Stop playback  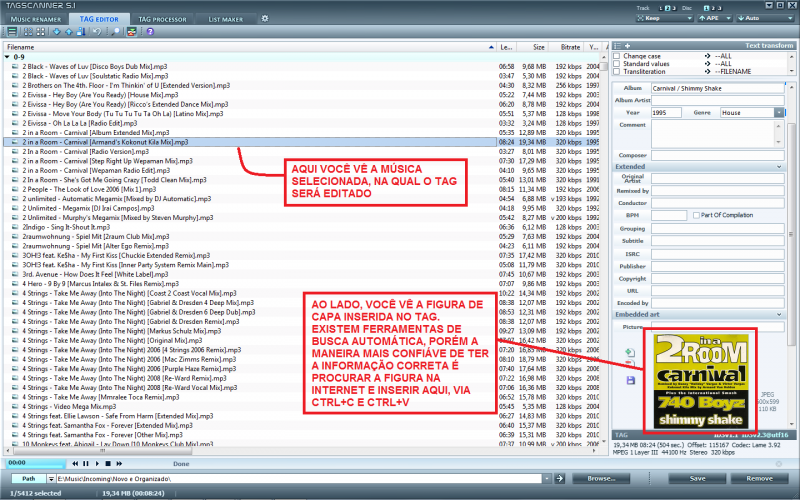[108, 464]
